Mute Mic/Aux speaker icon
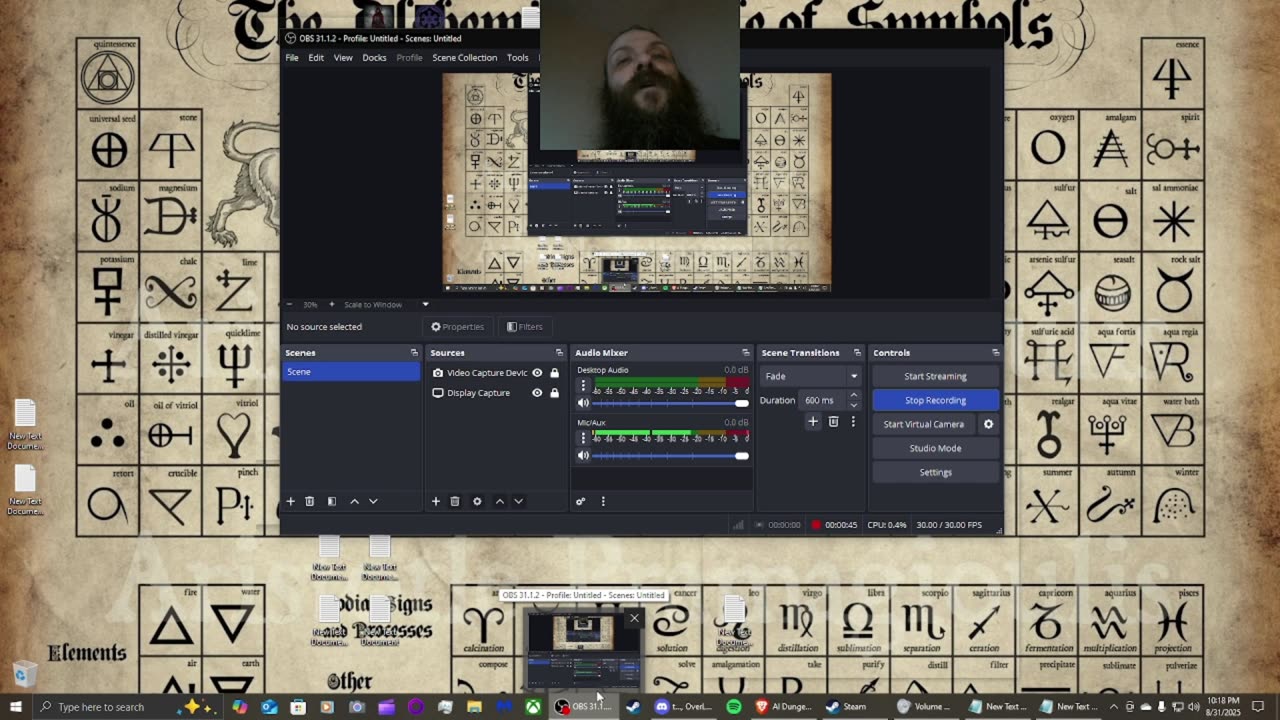 pyautogui.click(x=583, y=456)
